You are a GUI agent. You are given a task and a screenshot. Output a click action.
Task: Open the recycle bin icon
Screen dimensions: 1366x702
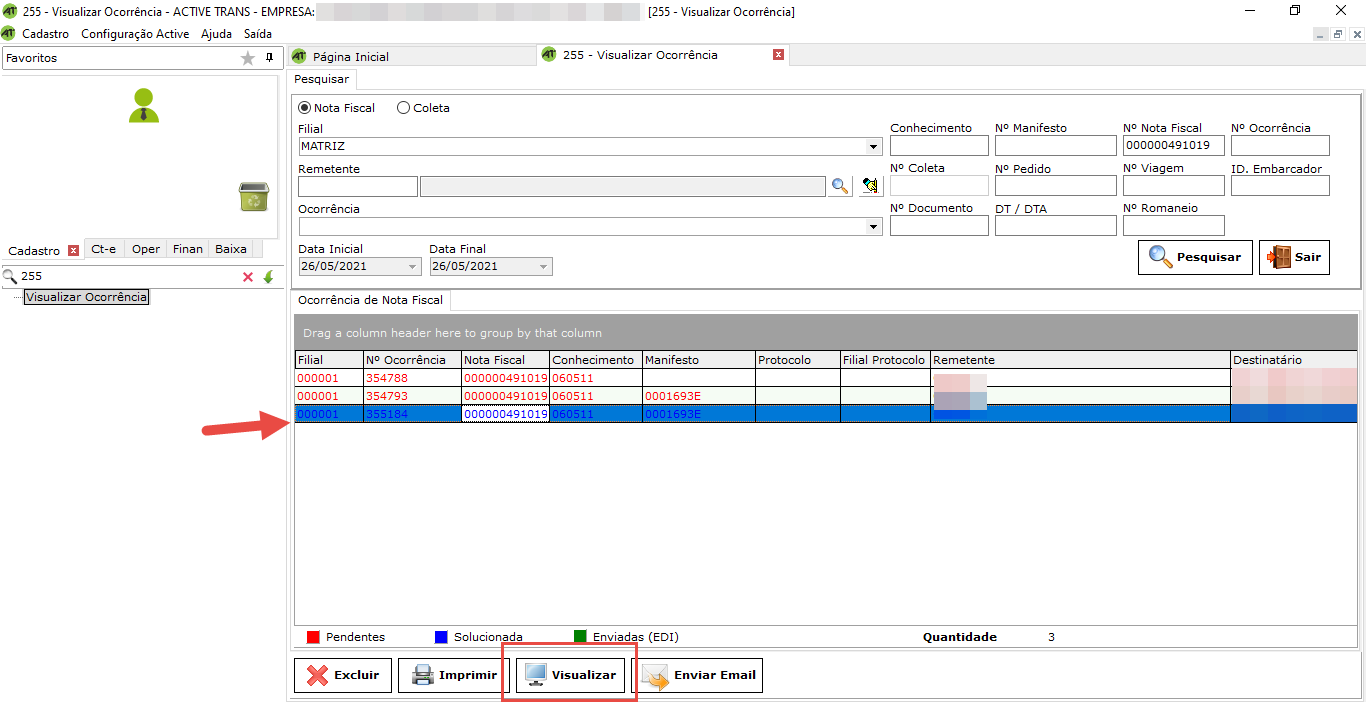pos(253,196)
